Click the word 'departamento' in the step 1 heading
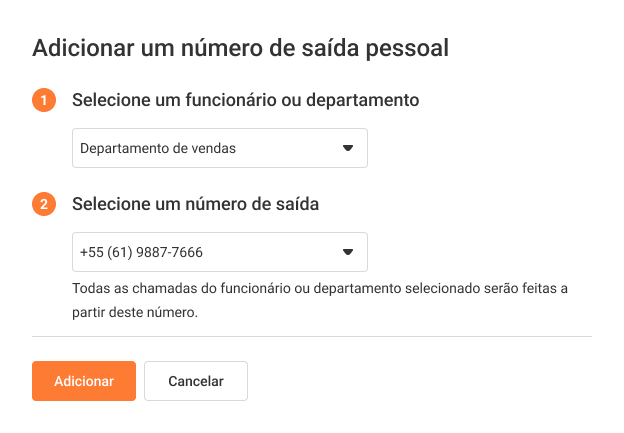Viewport: 624px width, 433px height. coord(364,100)
